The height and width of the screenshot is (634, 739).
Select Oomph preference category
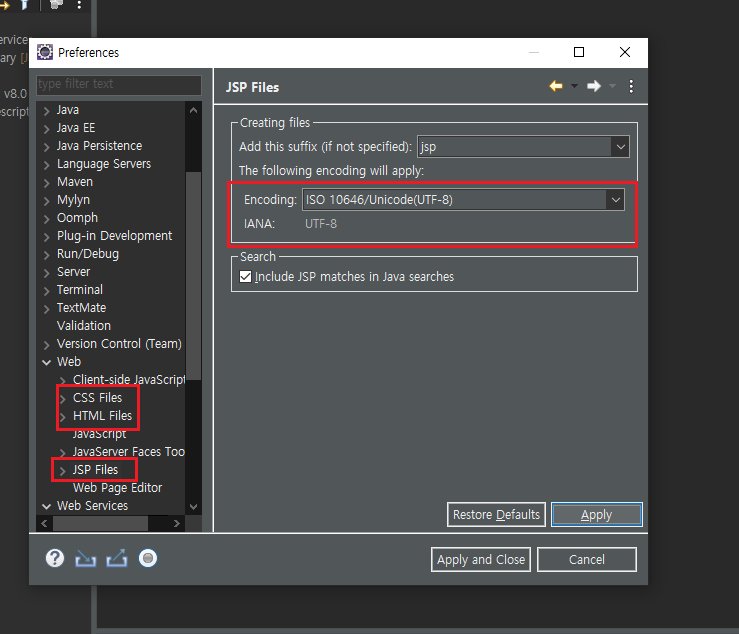77,218
